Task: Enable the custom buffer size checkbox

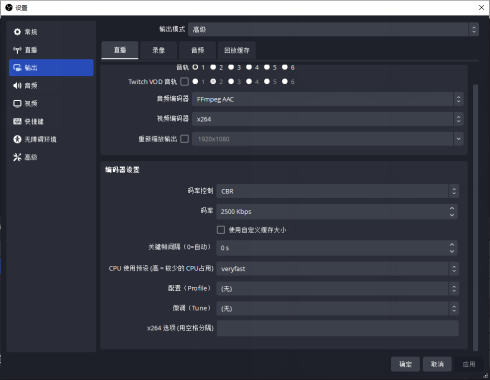Action: coord(221,230)
